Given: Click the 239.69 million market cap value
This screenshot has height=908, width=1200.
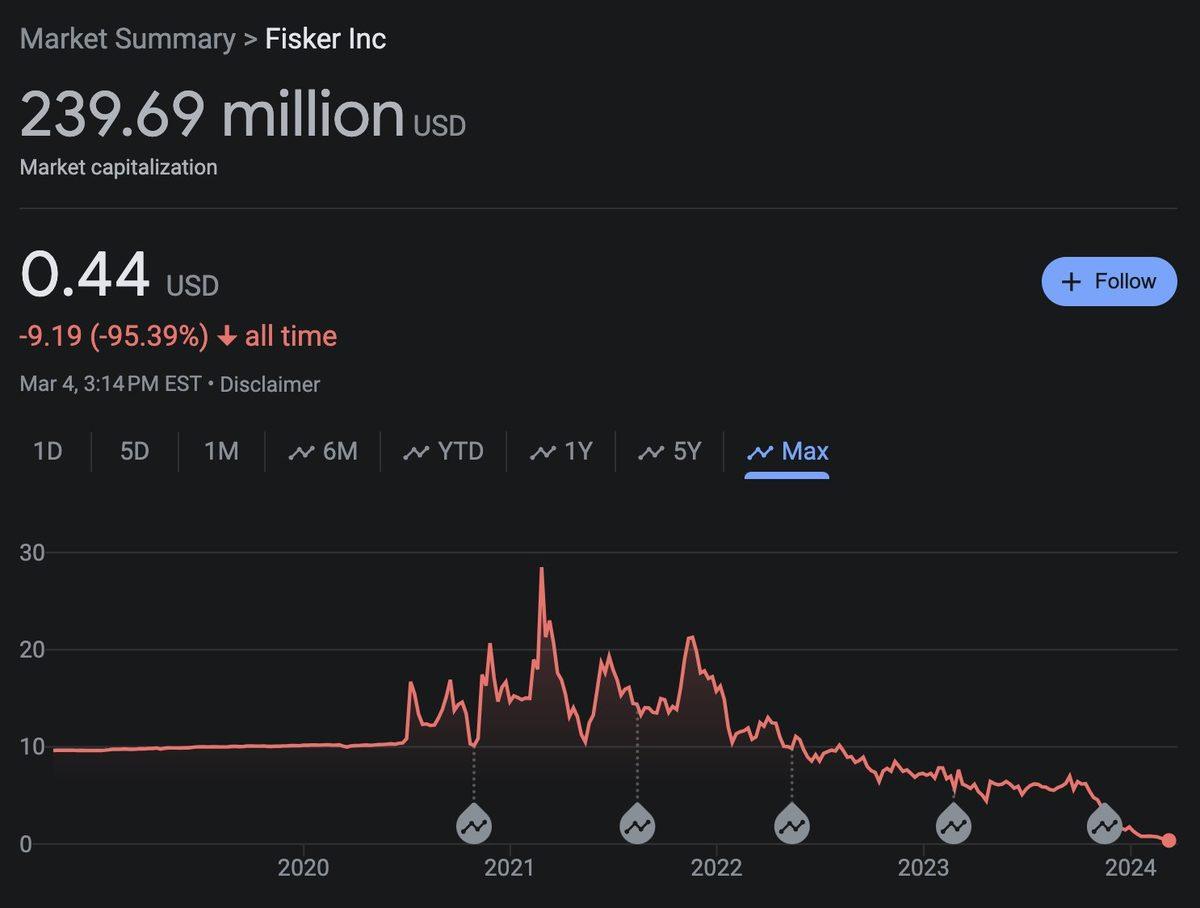Looking at the screenshot, I should (x=212, y=114).
